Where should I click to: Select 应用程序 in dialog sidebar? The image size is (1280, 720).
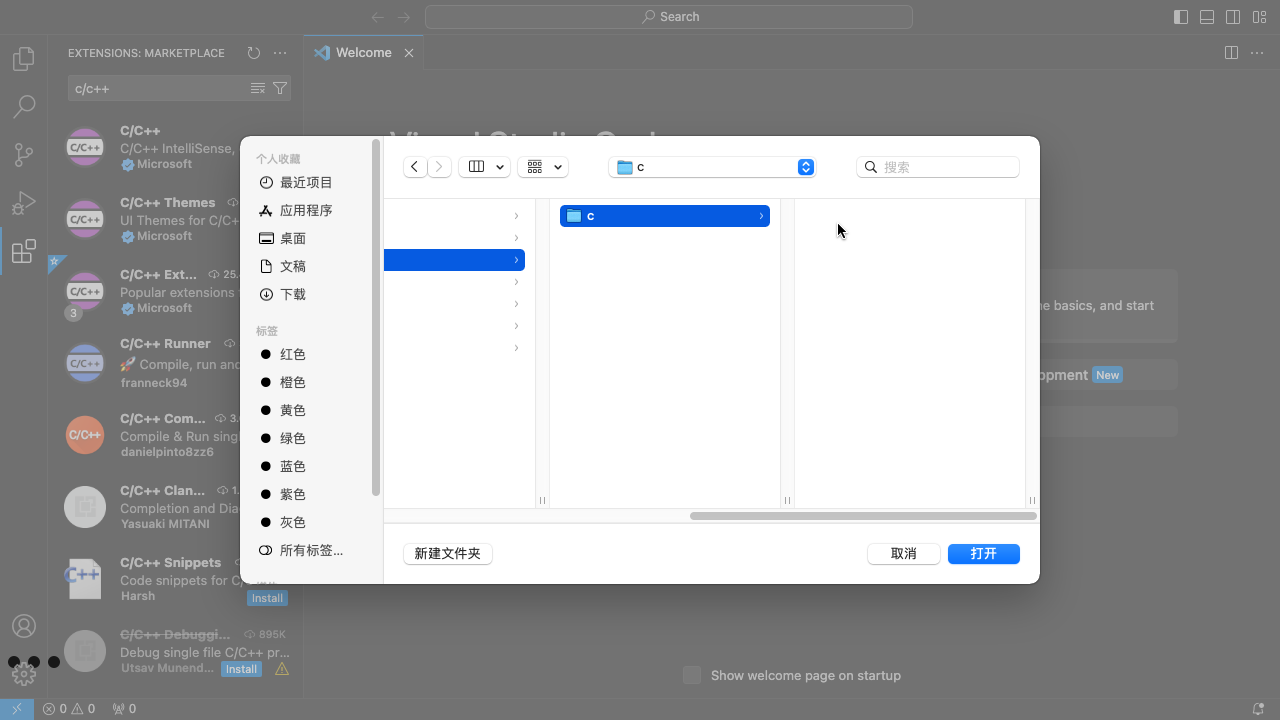click(307, 210)
